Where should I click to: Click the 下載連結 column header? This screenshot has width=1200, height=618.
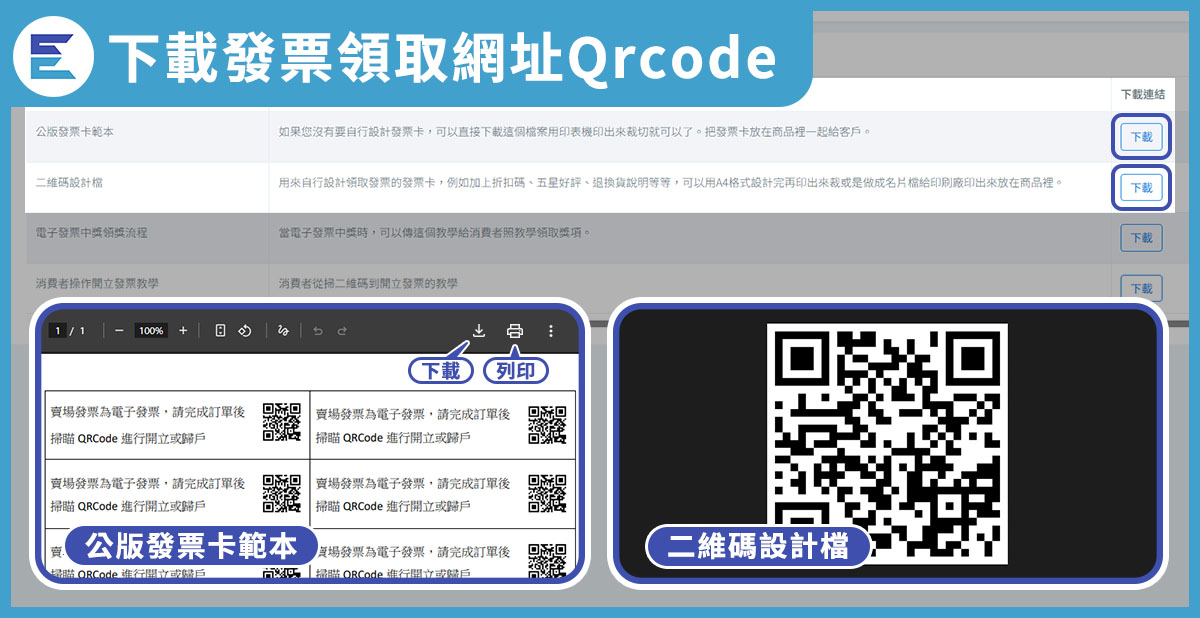coord(1143,94)
